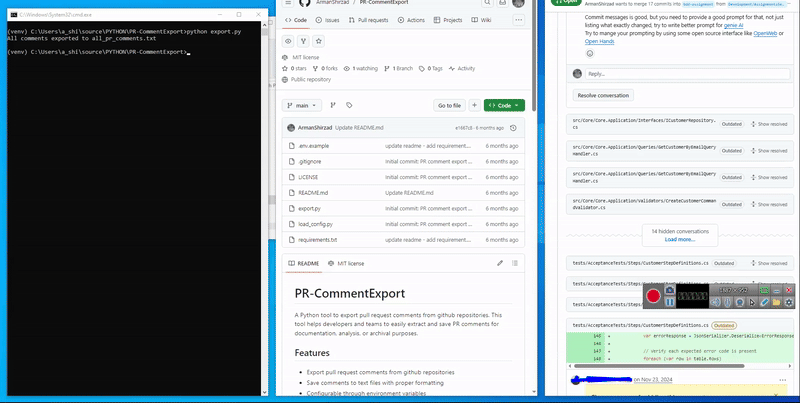
Task: View tags icon next to branch selector
Action: [x=349, y=105]
